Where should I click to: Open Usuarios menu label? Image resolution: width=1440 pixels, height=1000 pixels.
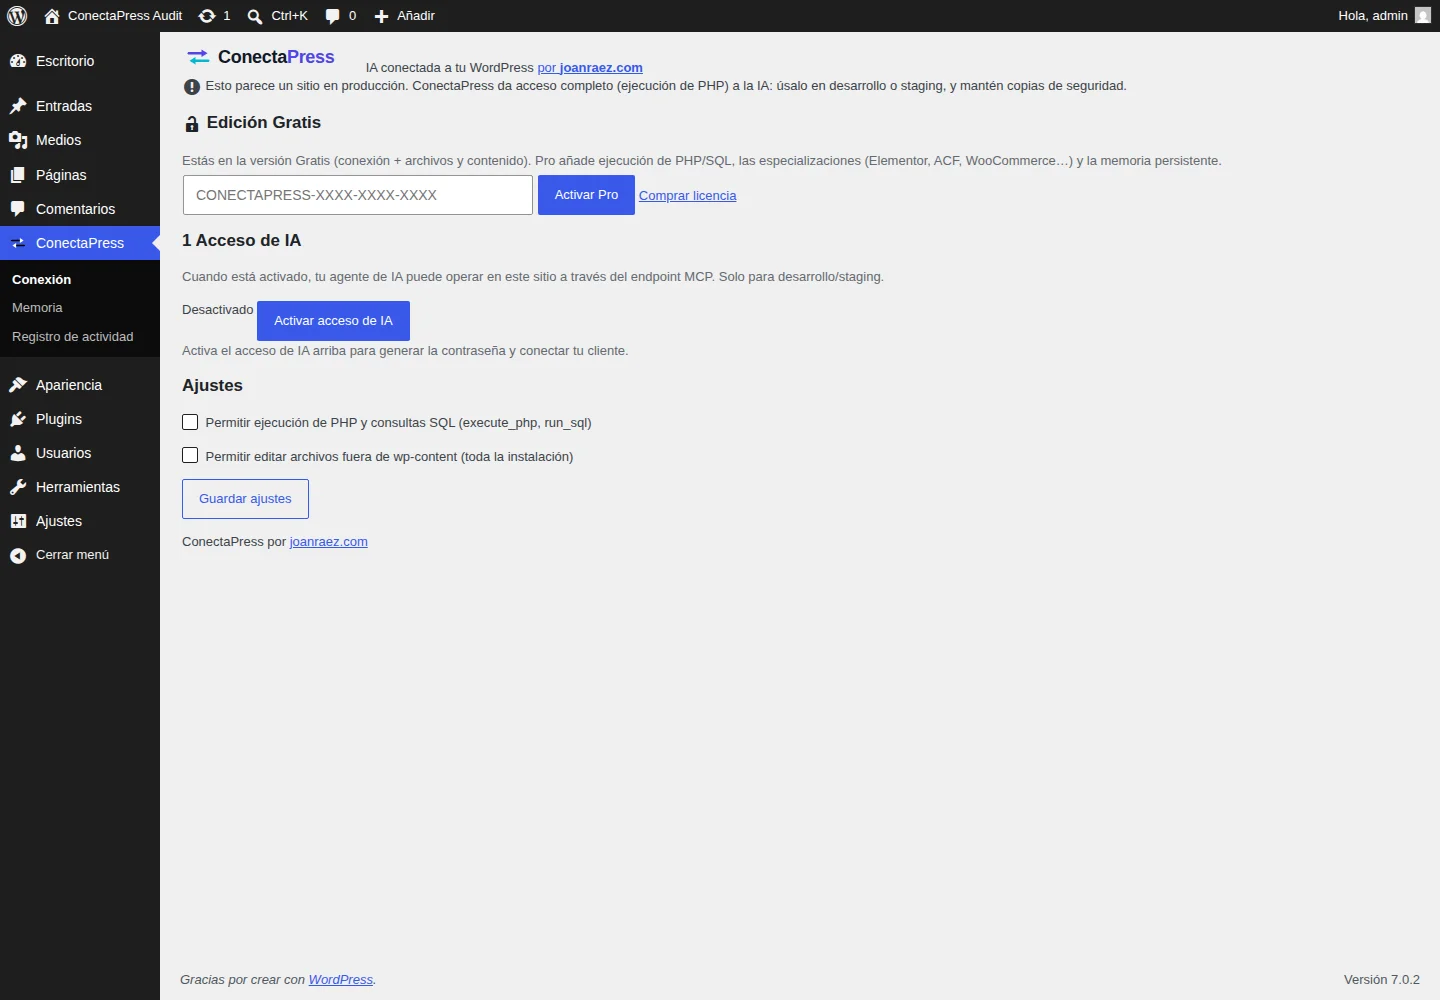coord(64,453)
